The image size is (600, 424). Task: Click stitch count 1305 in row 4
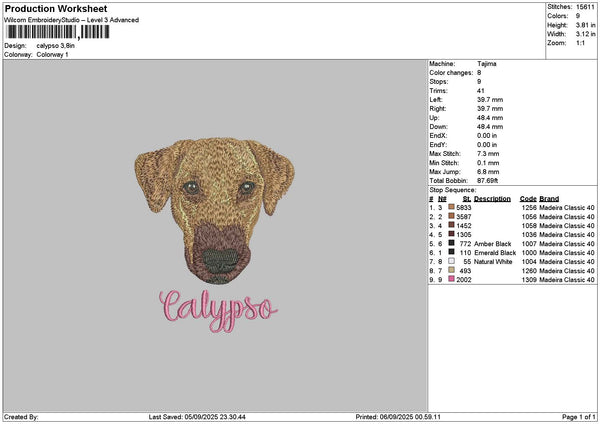point(464,235)
